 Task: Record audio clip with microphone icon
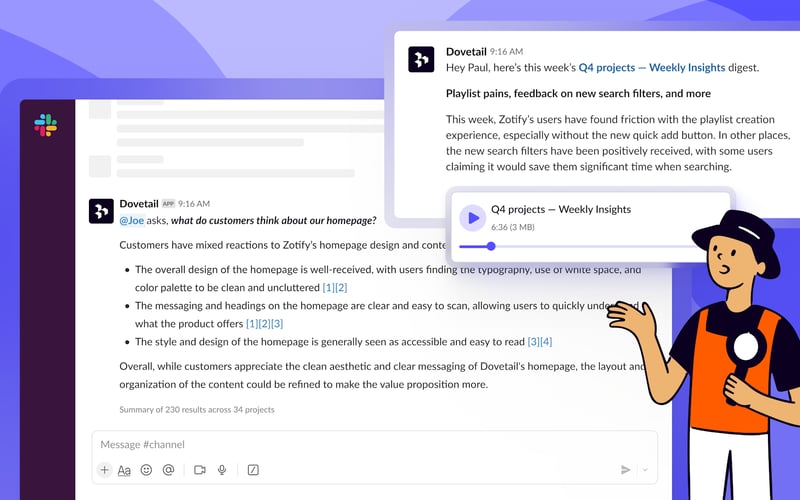click(x=222, y=470)
